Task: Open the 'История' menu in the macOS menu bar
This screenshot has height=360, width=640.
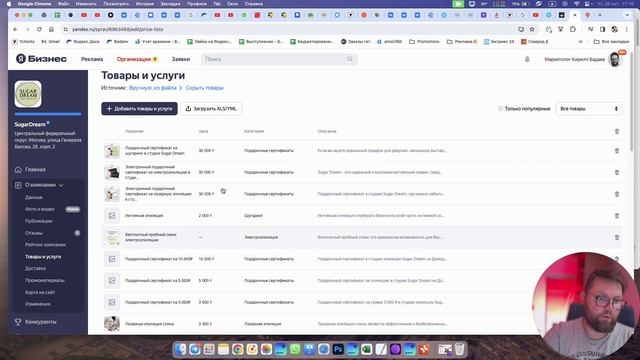Action: [x=144, y=4]
